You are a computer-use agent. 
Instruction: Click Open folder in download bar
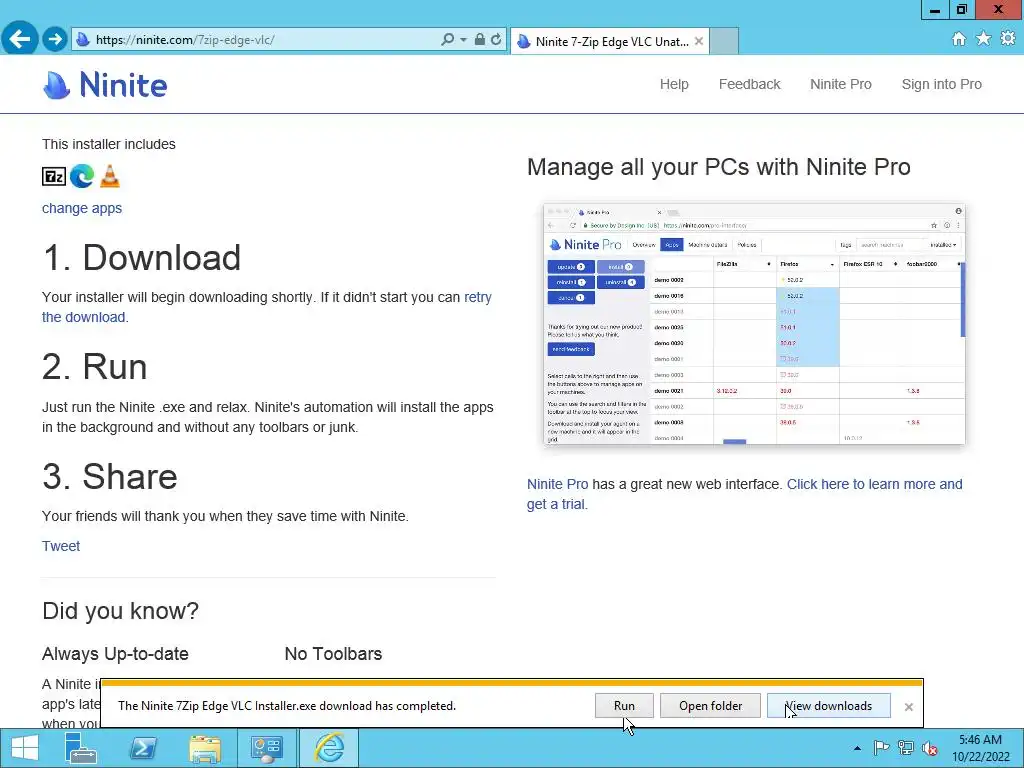[x=710, y=706]
